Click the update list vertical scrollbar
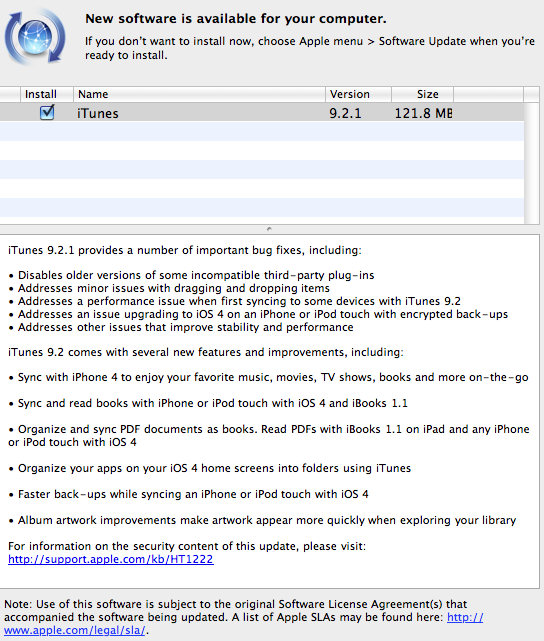Screen dimensions: 544x641 (x=531, y=163)
